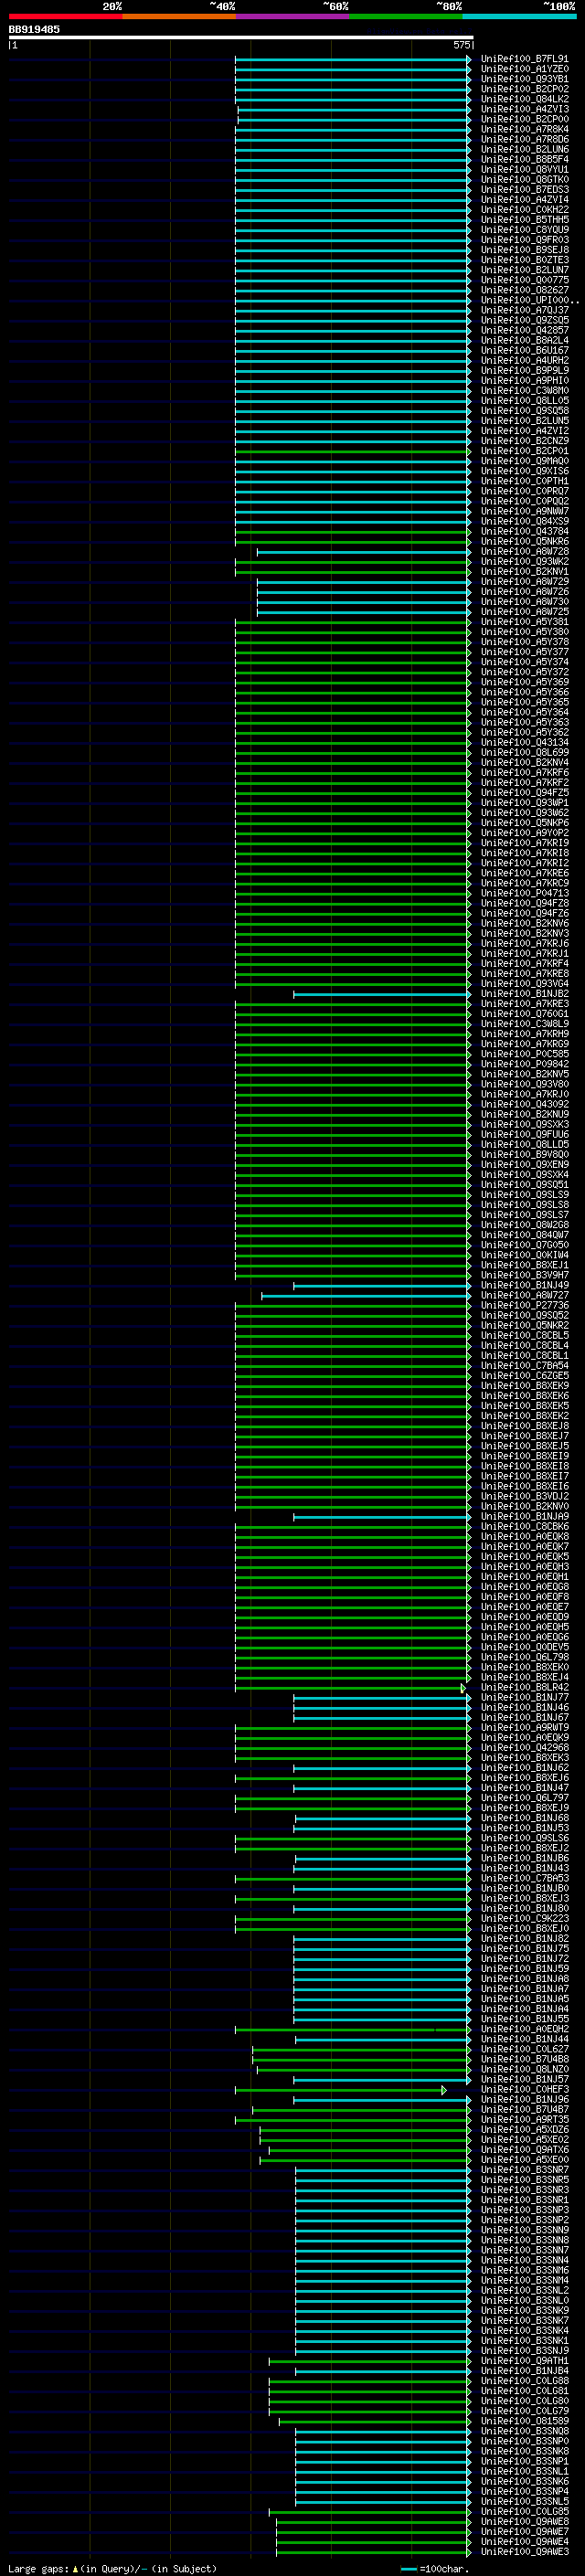
Task: Select the UniRef100_B9SEJ8 label
Action: pyautogui.click(x=524, y=250)
